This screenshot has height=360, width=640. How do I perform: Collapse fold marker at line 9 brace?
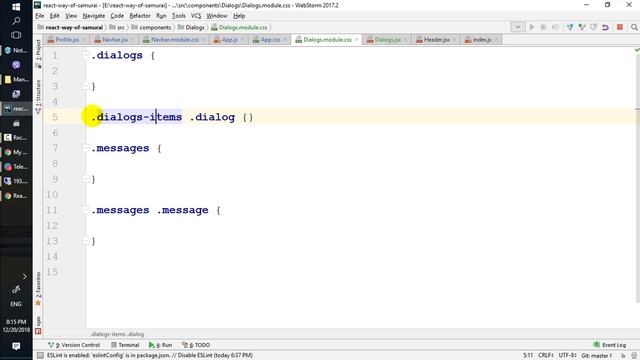(x=86, y=179)
